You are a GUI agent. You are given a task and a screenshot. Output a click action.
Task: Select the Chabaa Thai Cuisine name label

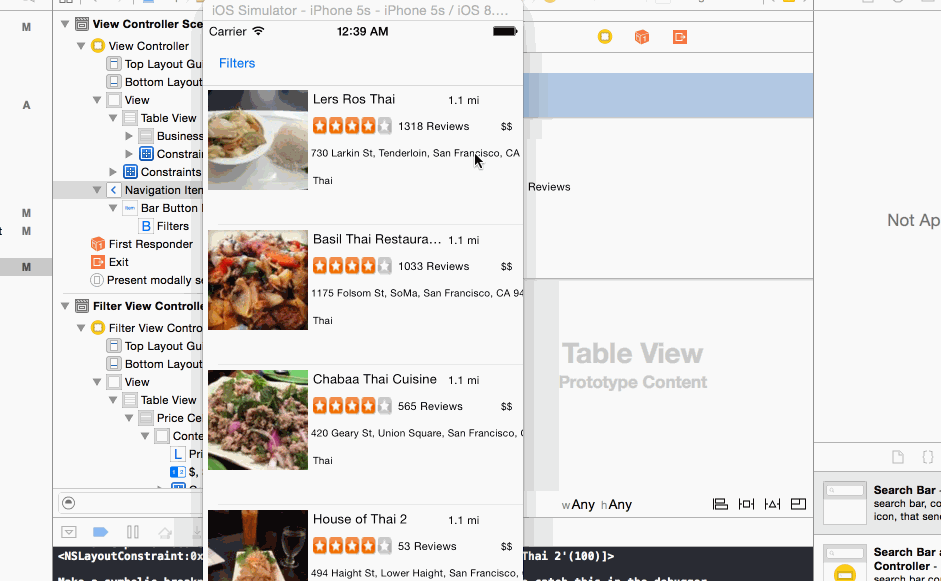[x=374, y=379]
